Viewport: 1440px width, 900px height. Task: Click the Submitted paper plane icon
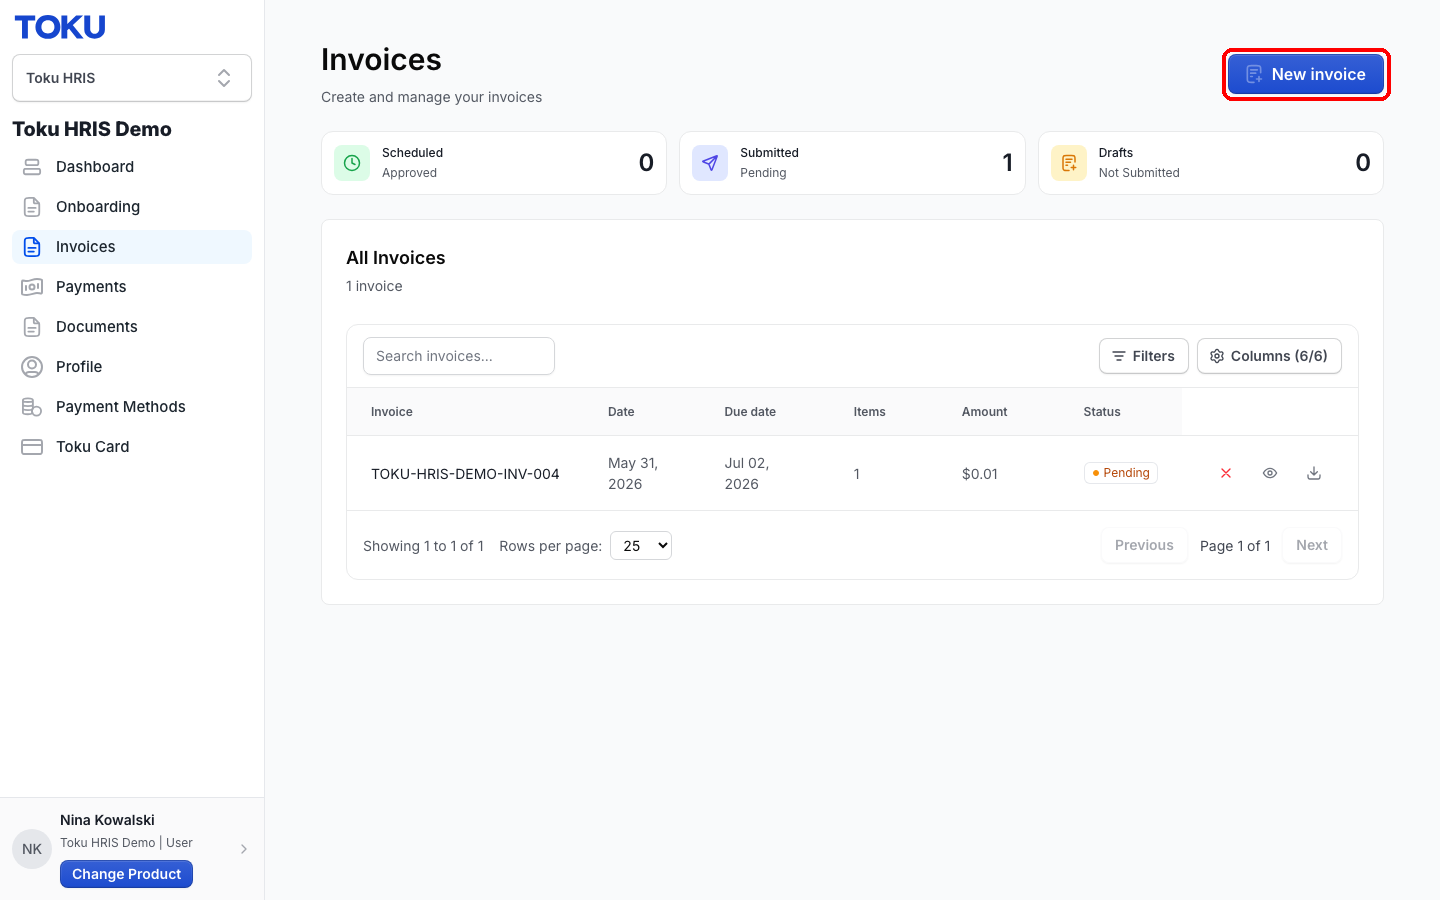point(710,163)
